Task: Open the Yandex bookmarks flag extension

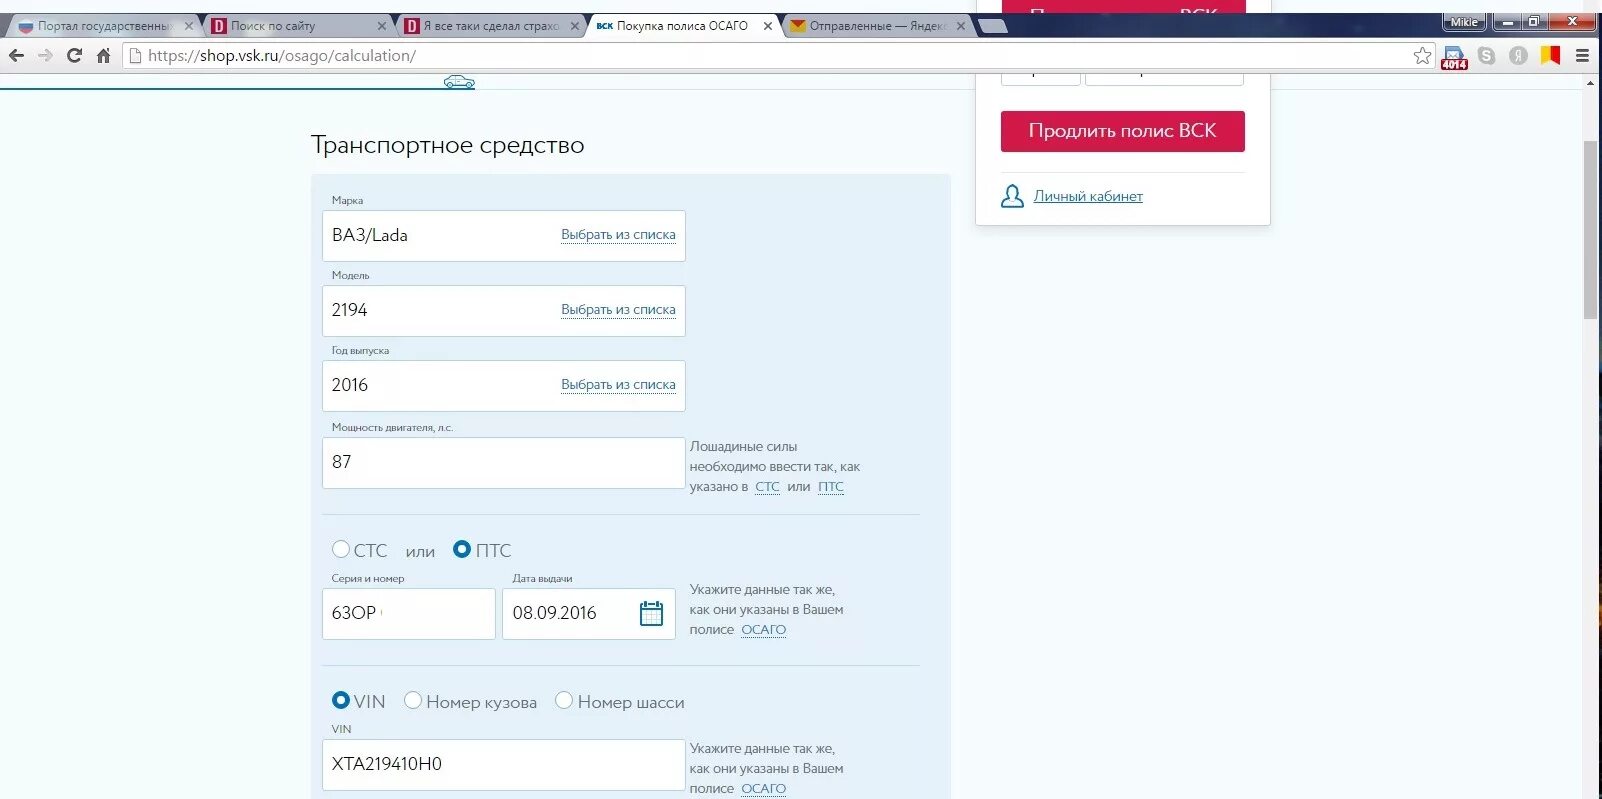Action: (1550, 56)
